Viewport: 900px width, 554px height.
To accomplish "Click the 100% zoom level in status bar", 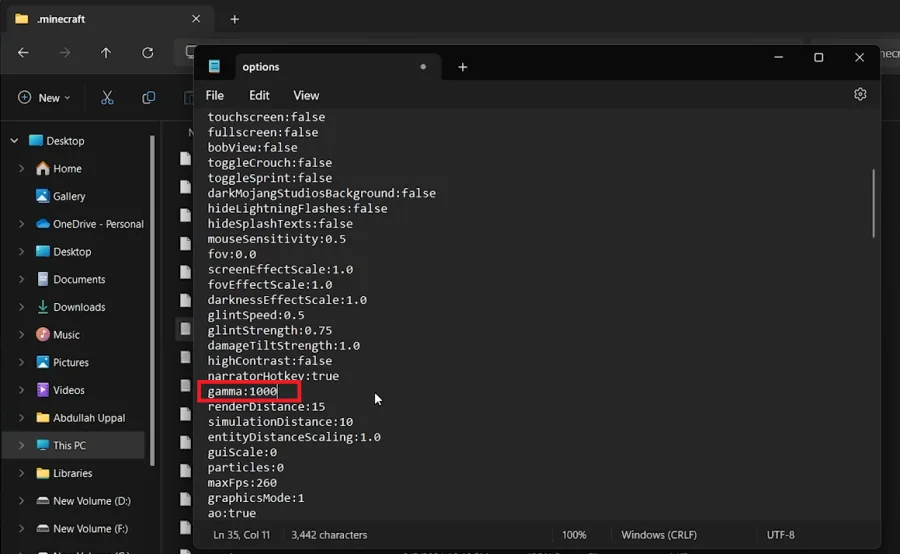I will [x=574, y=535].
